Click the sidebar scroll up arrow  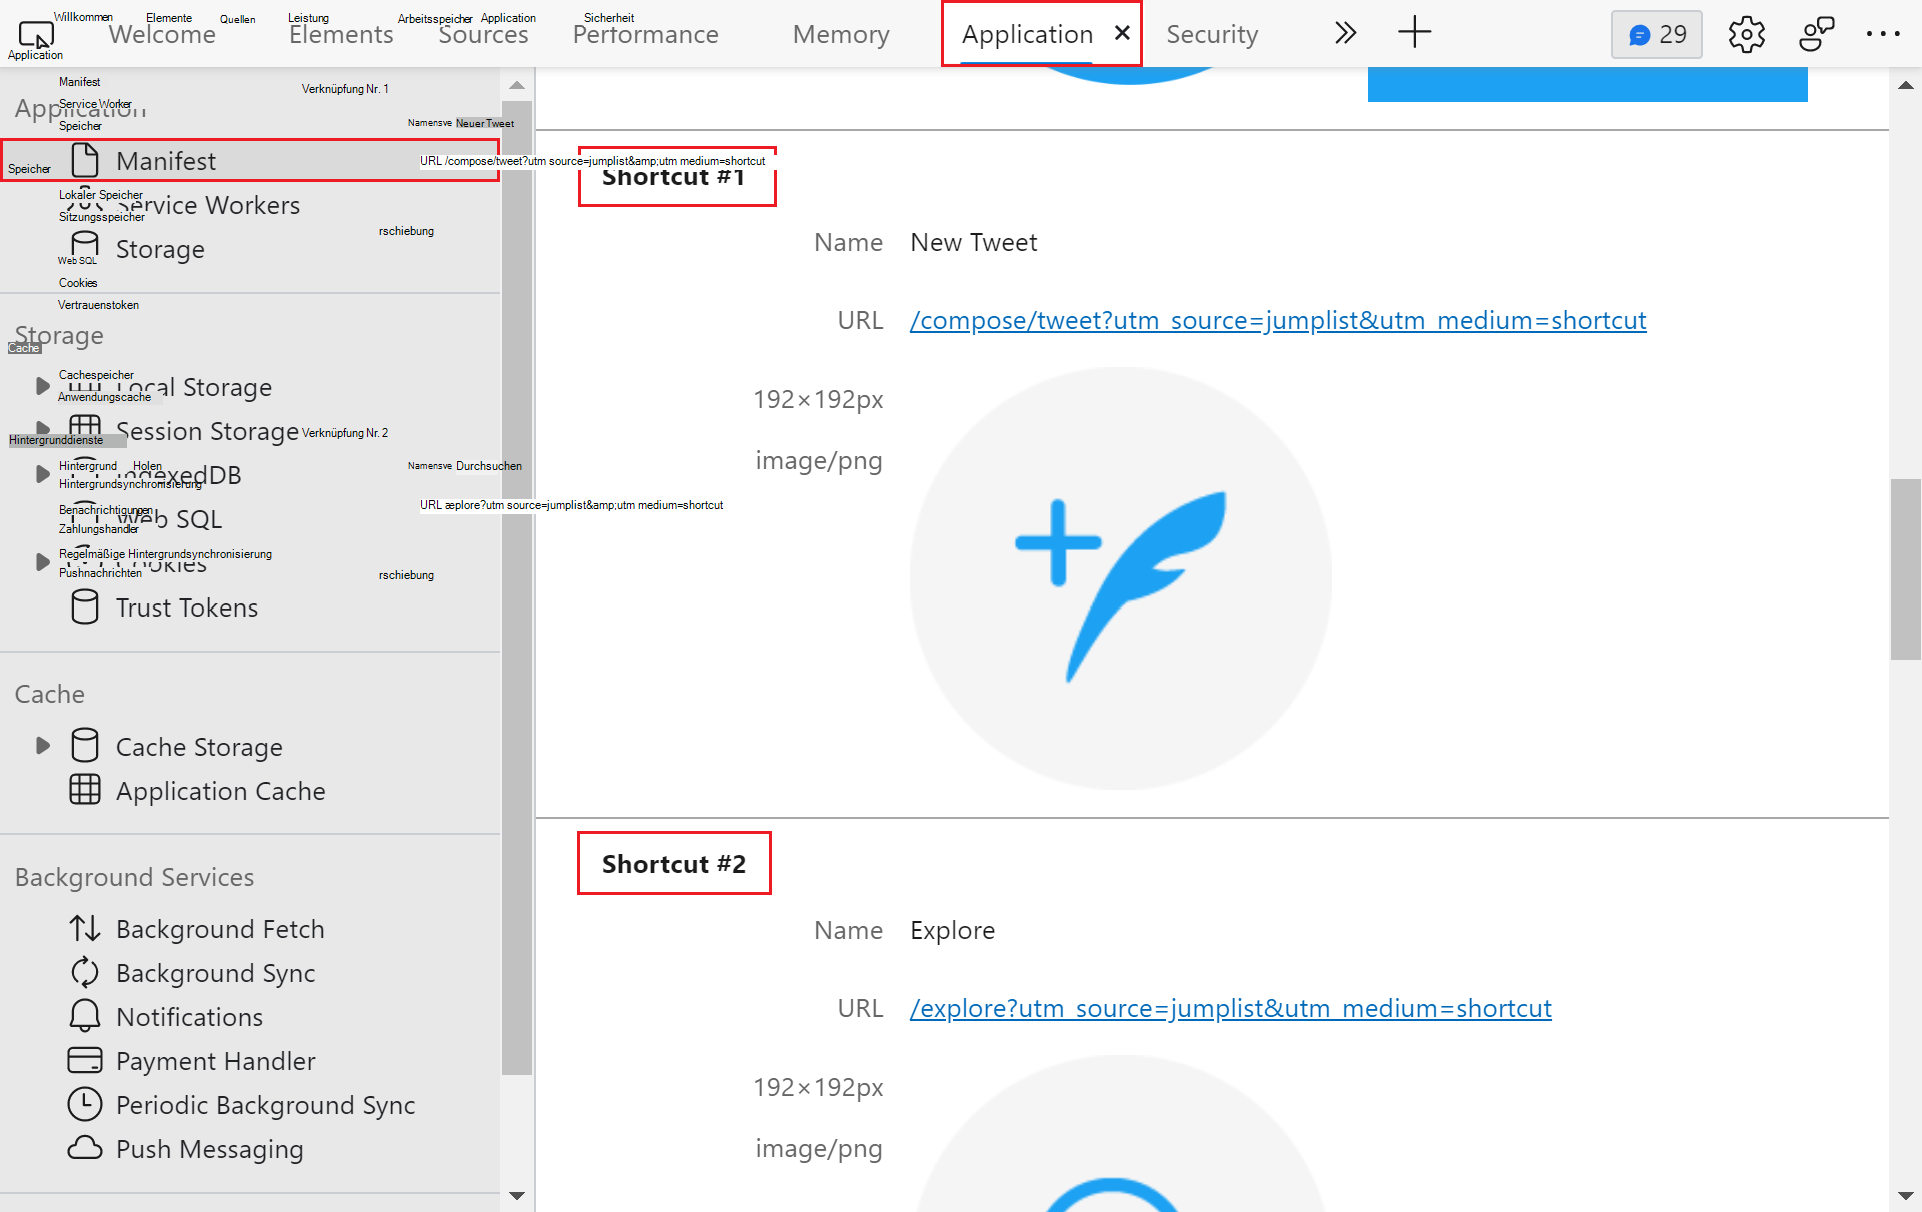pyautogui.click(x=517, y=85)
